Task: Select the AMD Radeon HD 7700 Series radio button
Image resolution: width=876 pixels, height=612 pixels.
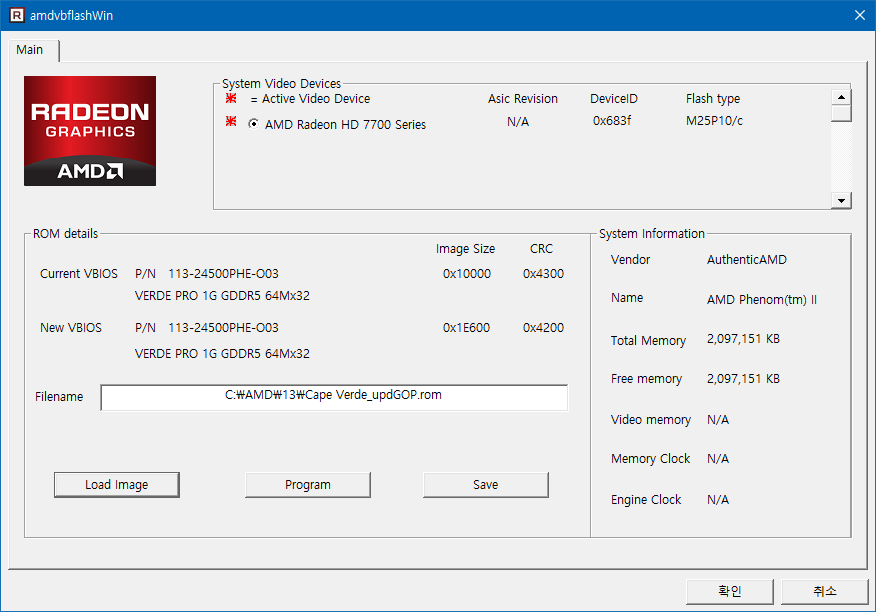Action: pyautogui.click(x=253, y=124)
